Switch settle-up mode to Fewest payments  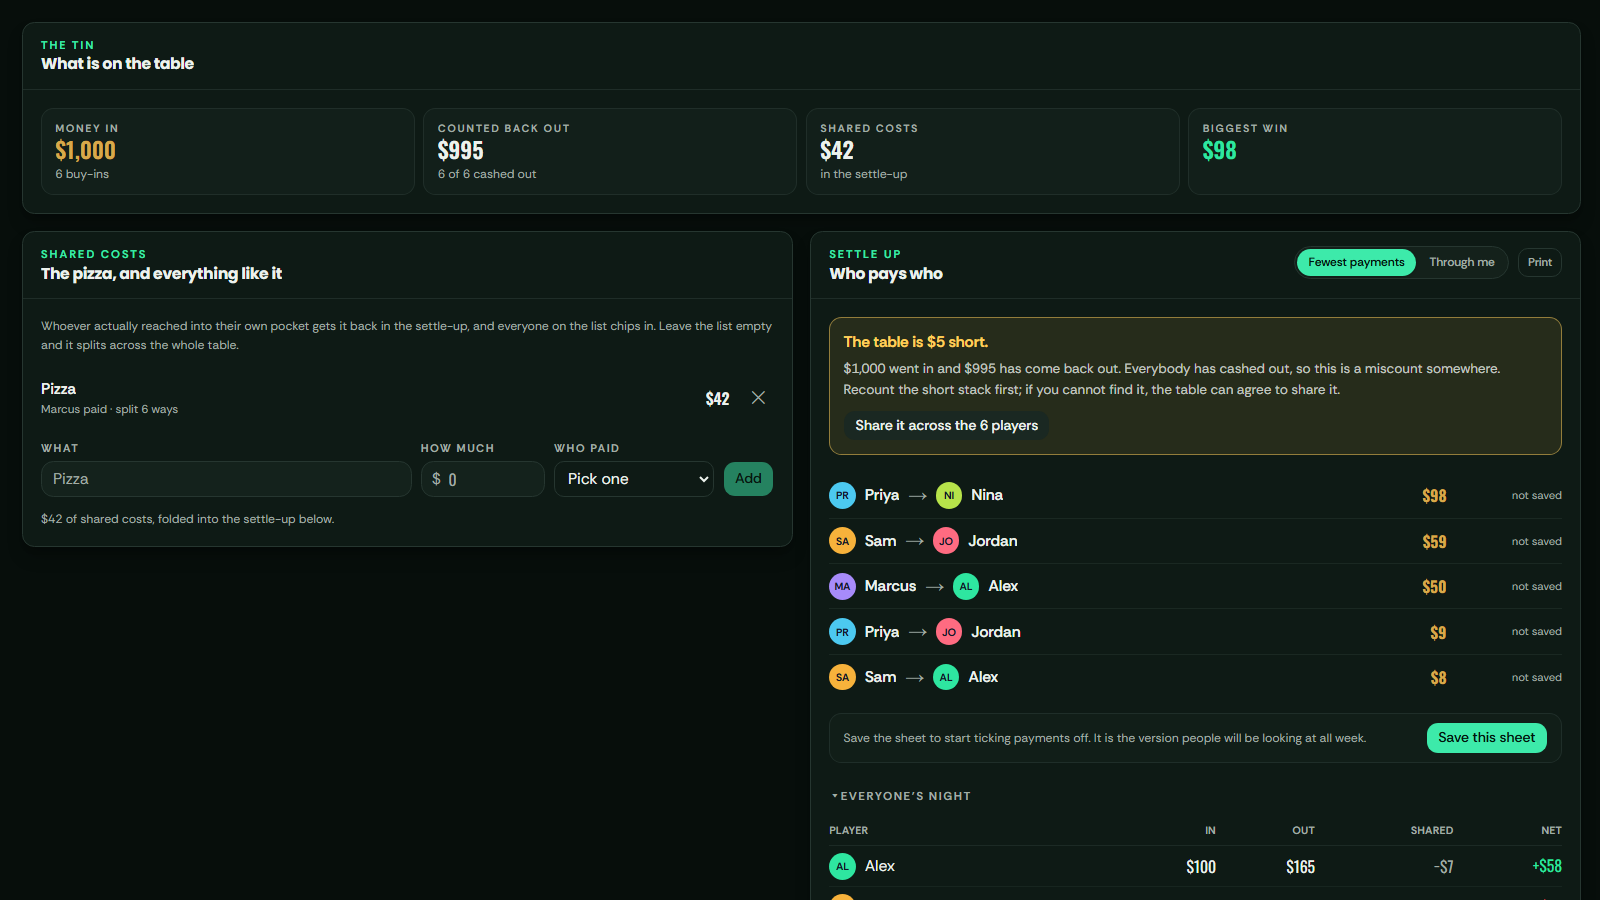[1356, 262]
